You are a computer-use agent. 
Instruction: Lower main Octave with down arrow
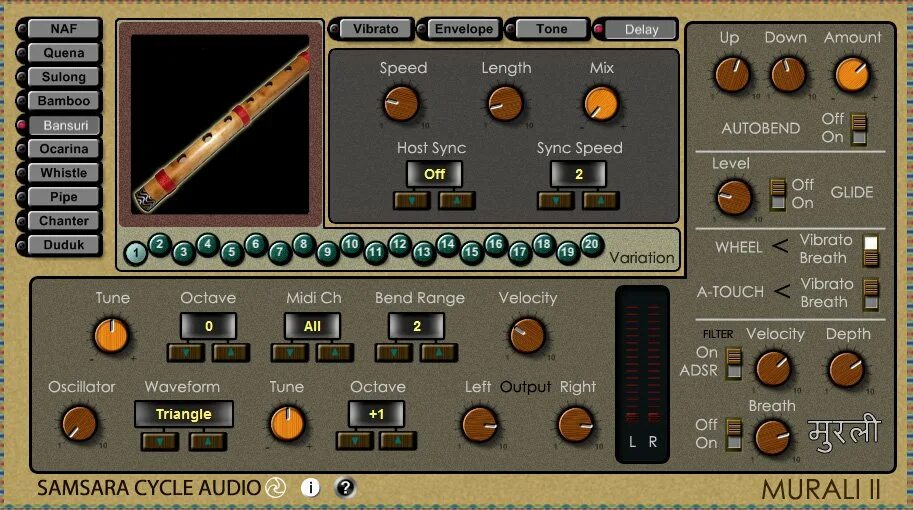pyautogui.click(x=186, y=352)
